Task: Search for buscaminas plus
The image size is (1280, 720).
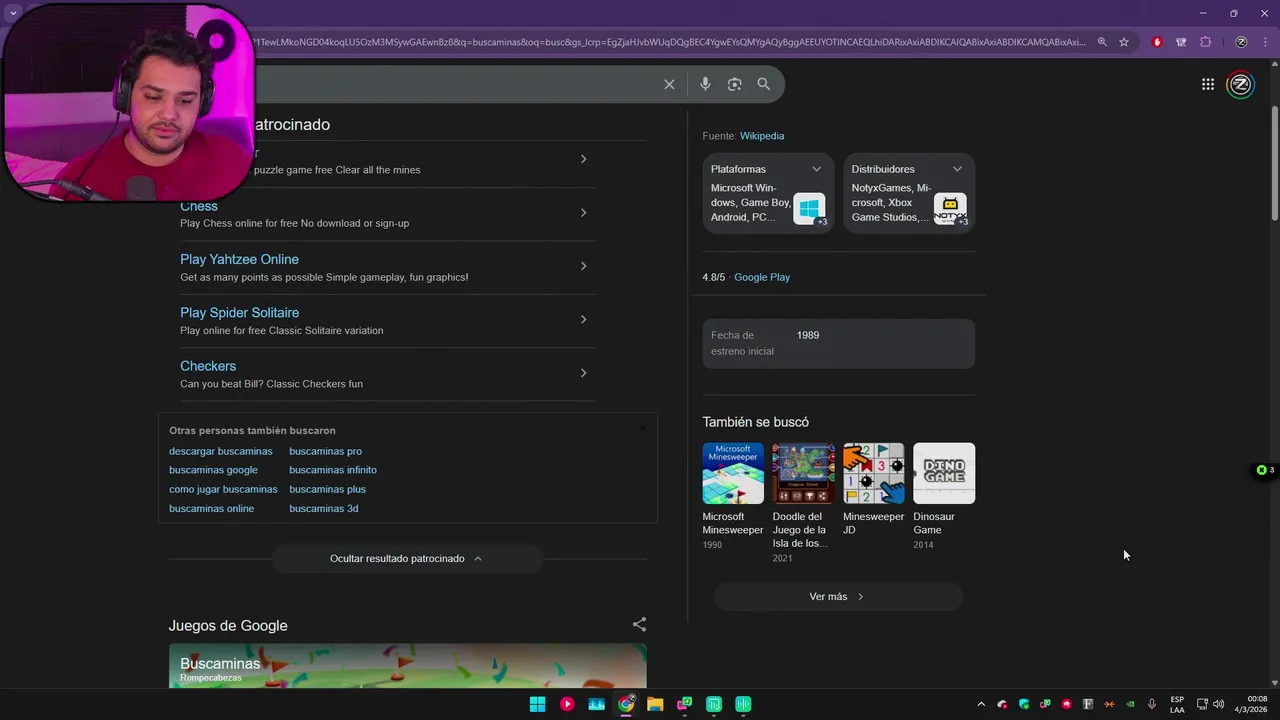Action: pyautogui.click(x=327, y=489)
